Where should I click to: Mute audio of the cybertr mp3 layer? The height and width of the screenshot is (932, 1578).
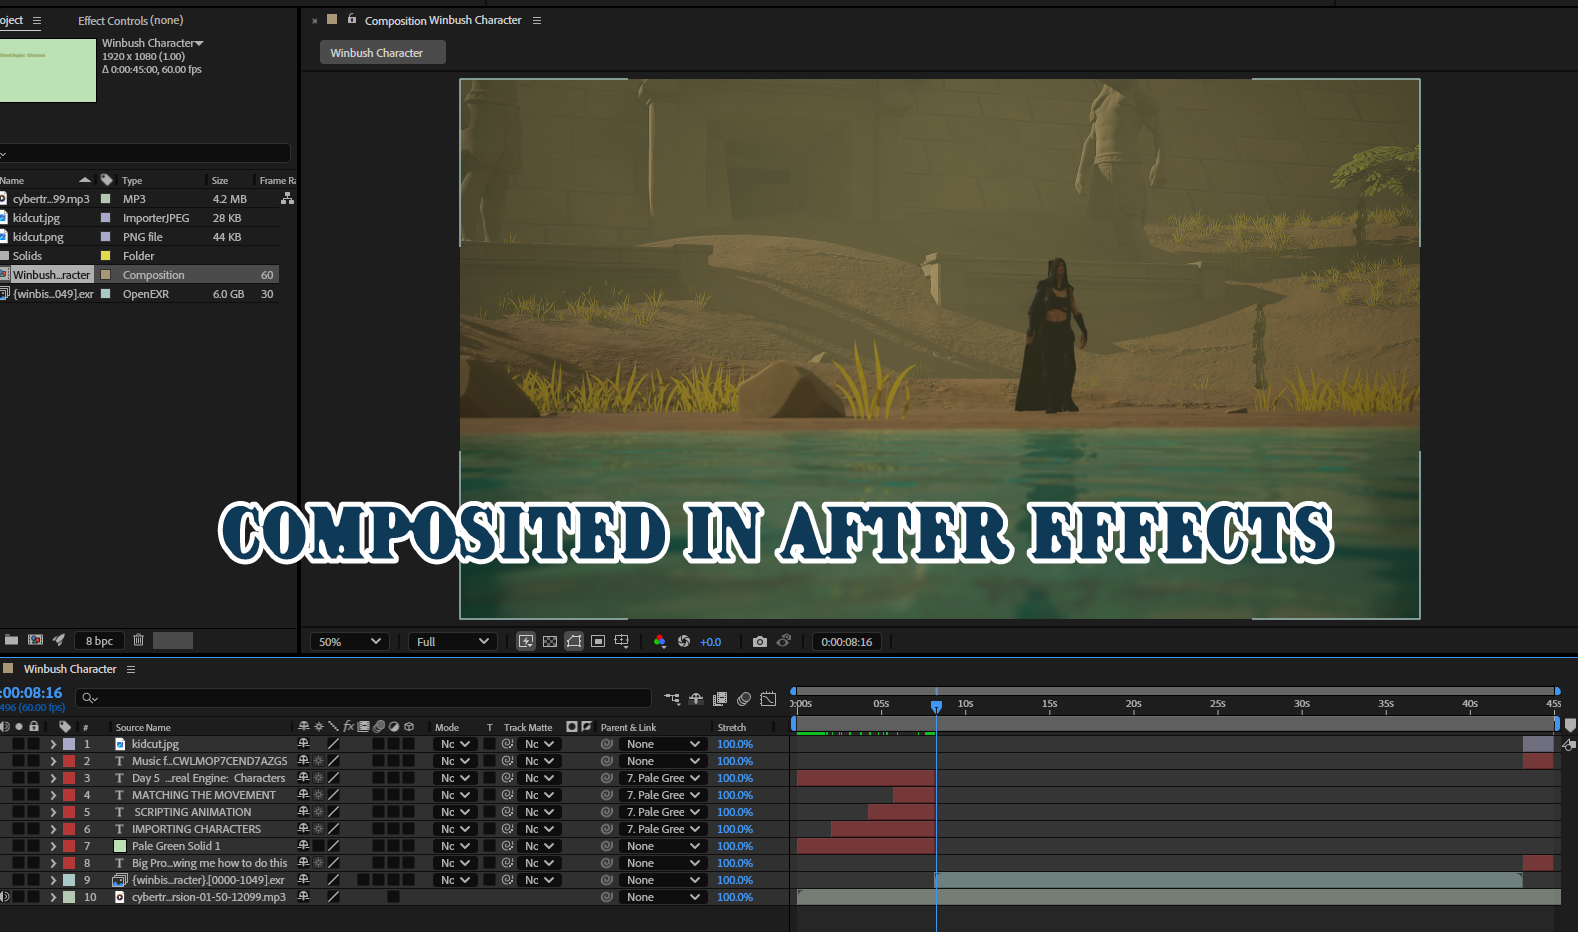tap(5, 897)
